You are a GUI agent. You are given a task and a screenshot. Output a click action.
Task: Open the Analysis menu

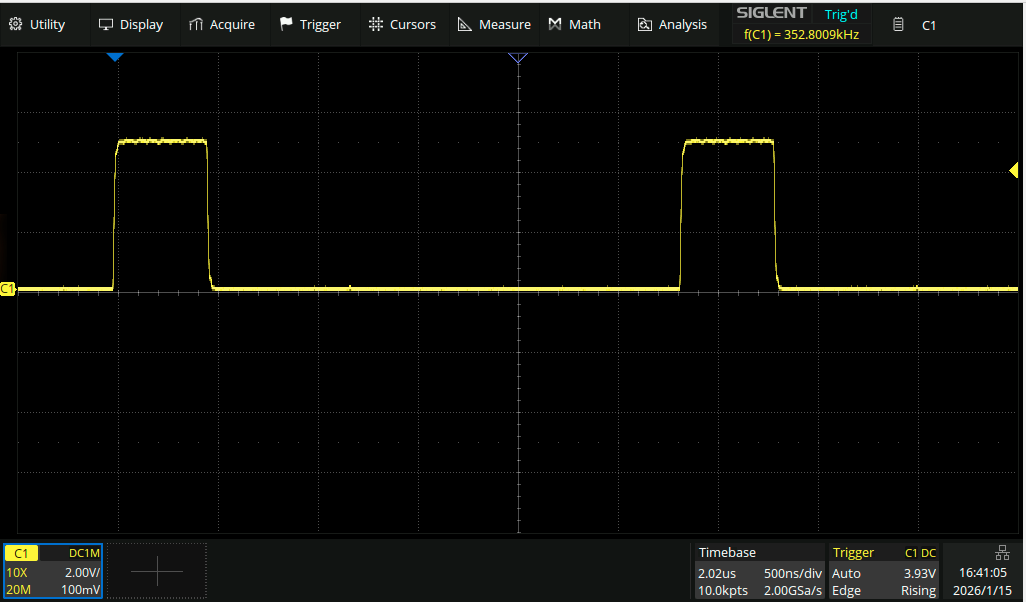[x=672, y=24]
